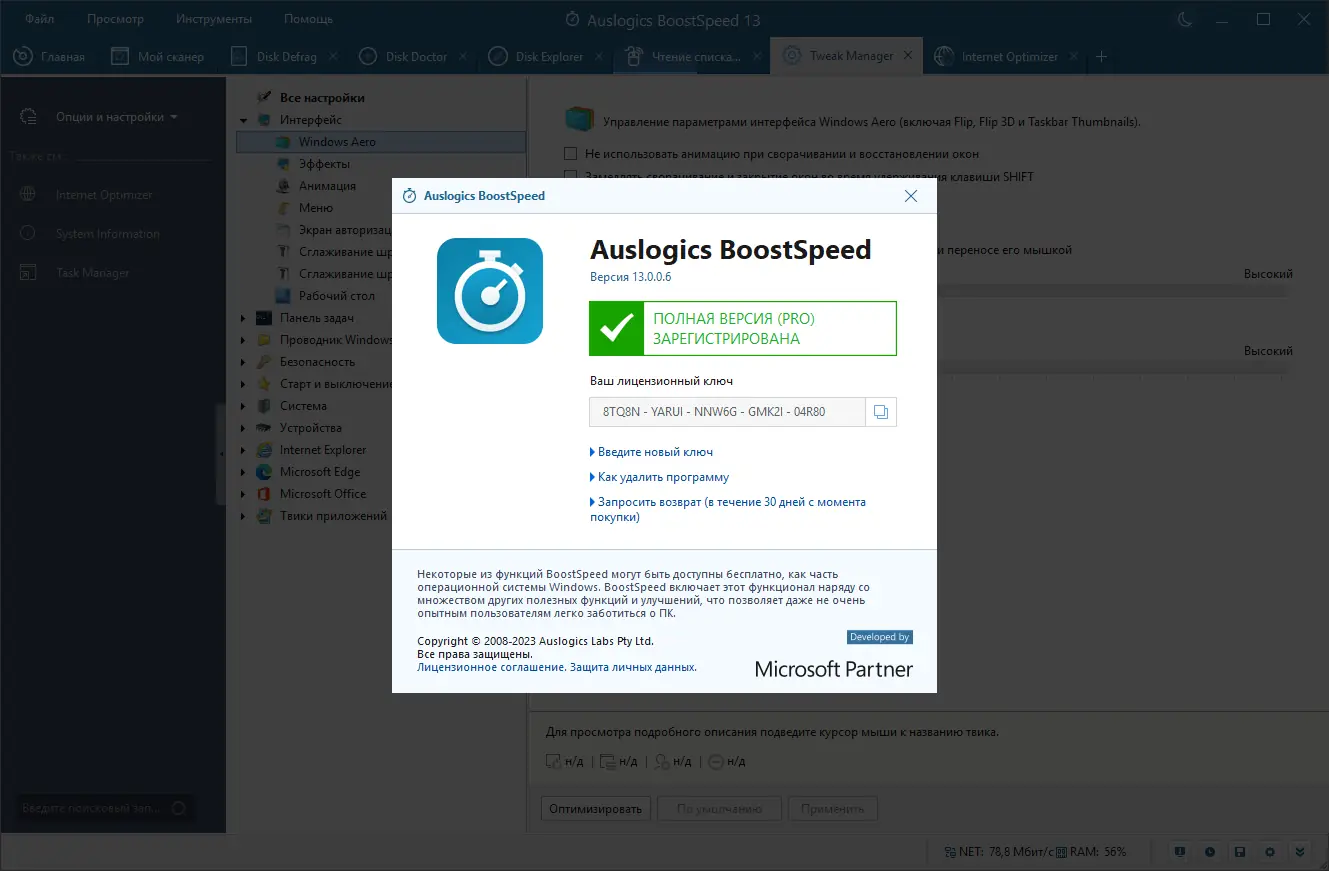Click the Оптимизировать button
Viewport: 1329px width, 871px height.
click(596, 809)
